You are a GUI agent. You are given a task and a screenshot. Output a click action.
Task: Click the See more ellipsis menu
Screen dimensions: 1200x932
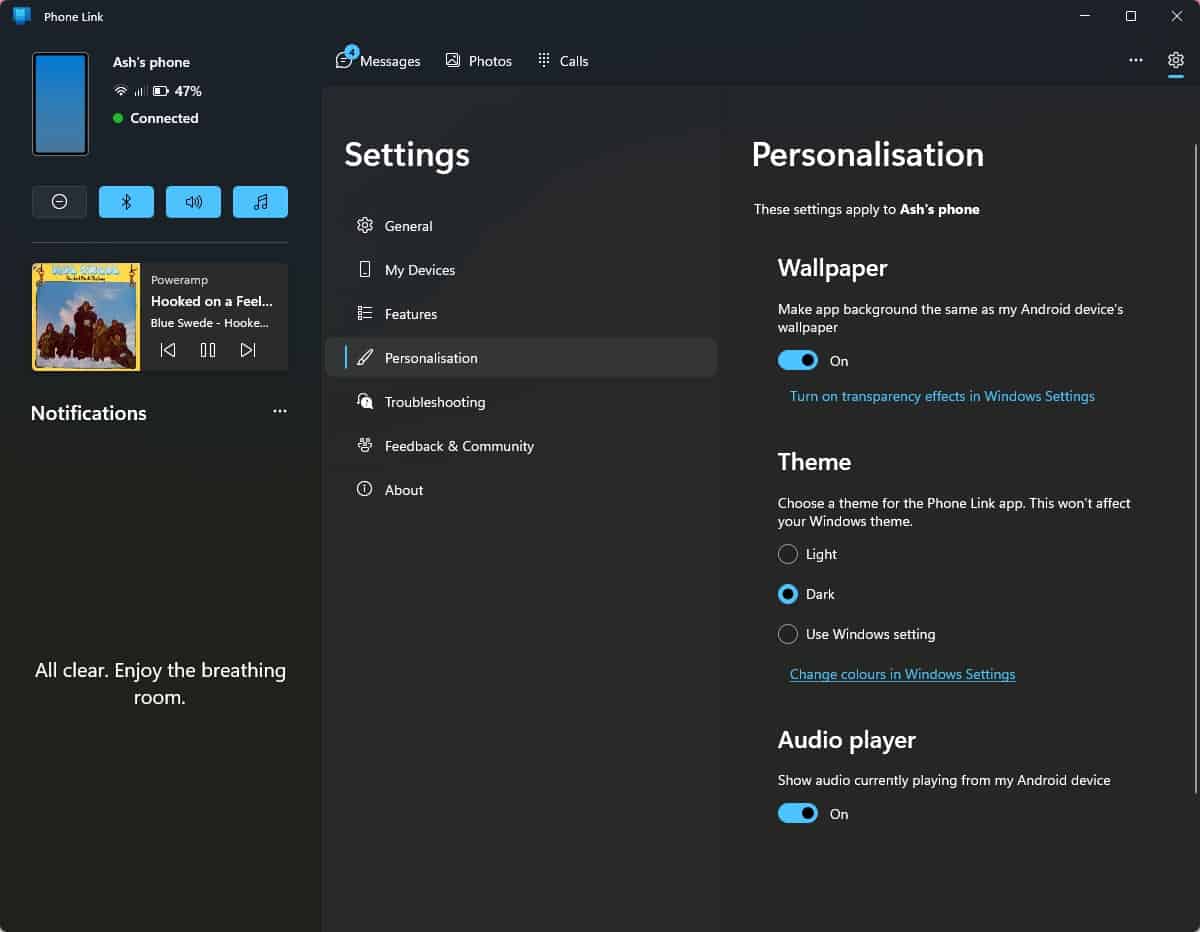[1136, 60]
